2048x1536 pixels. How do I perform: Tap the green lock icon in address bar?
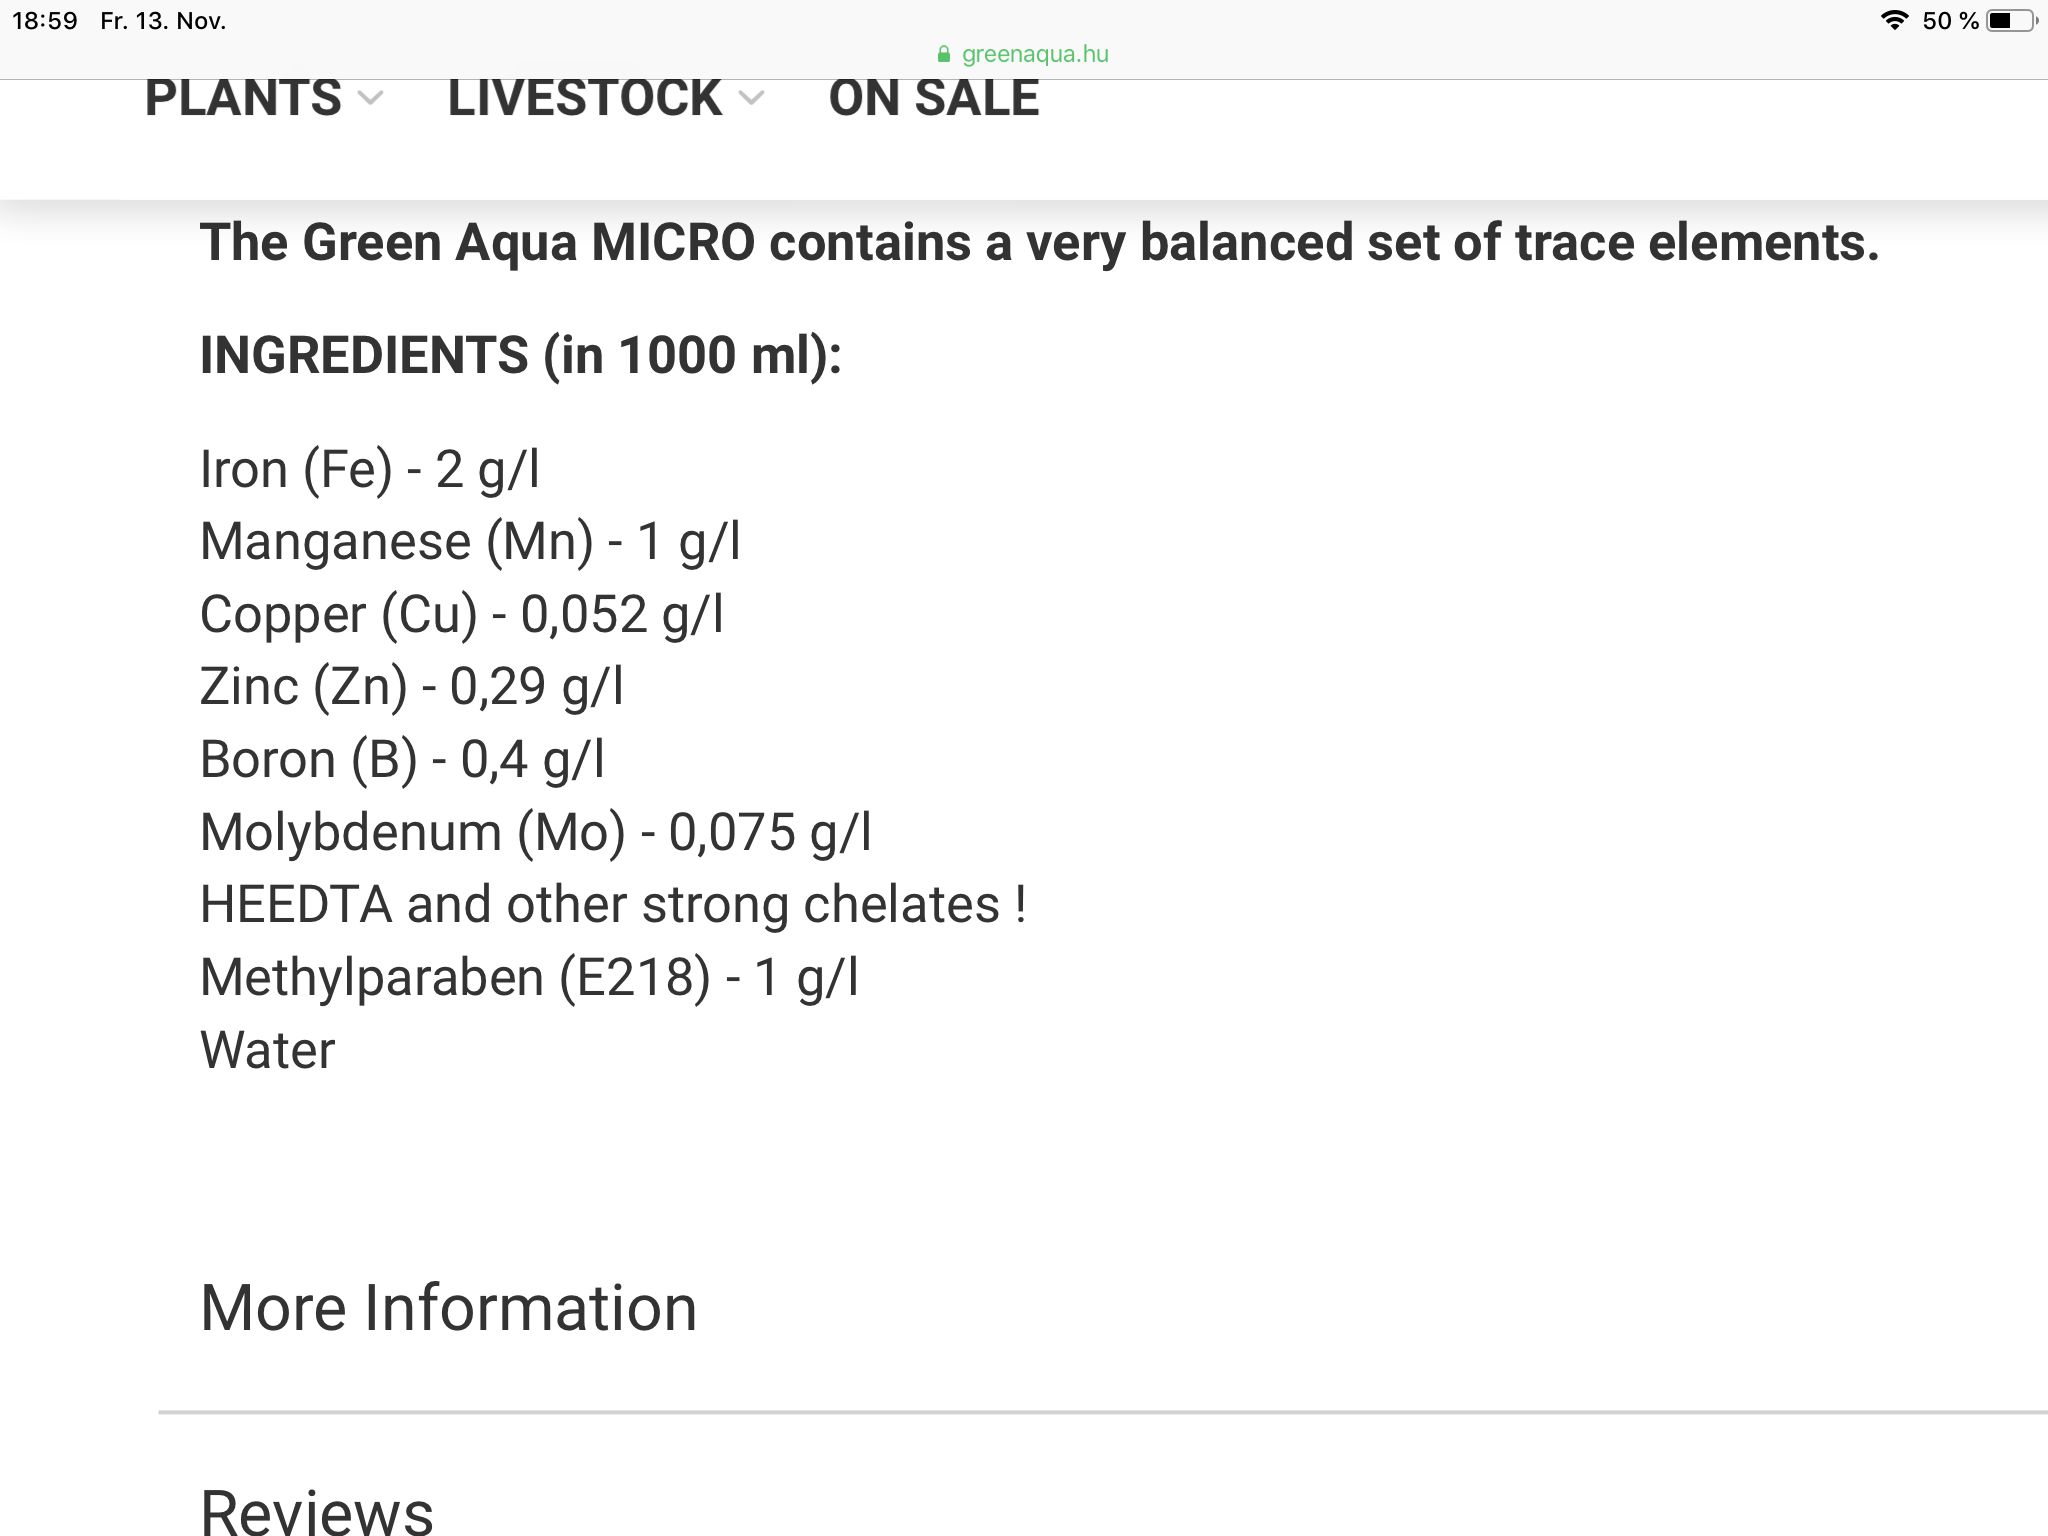pos(944,54)
